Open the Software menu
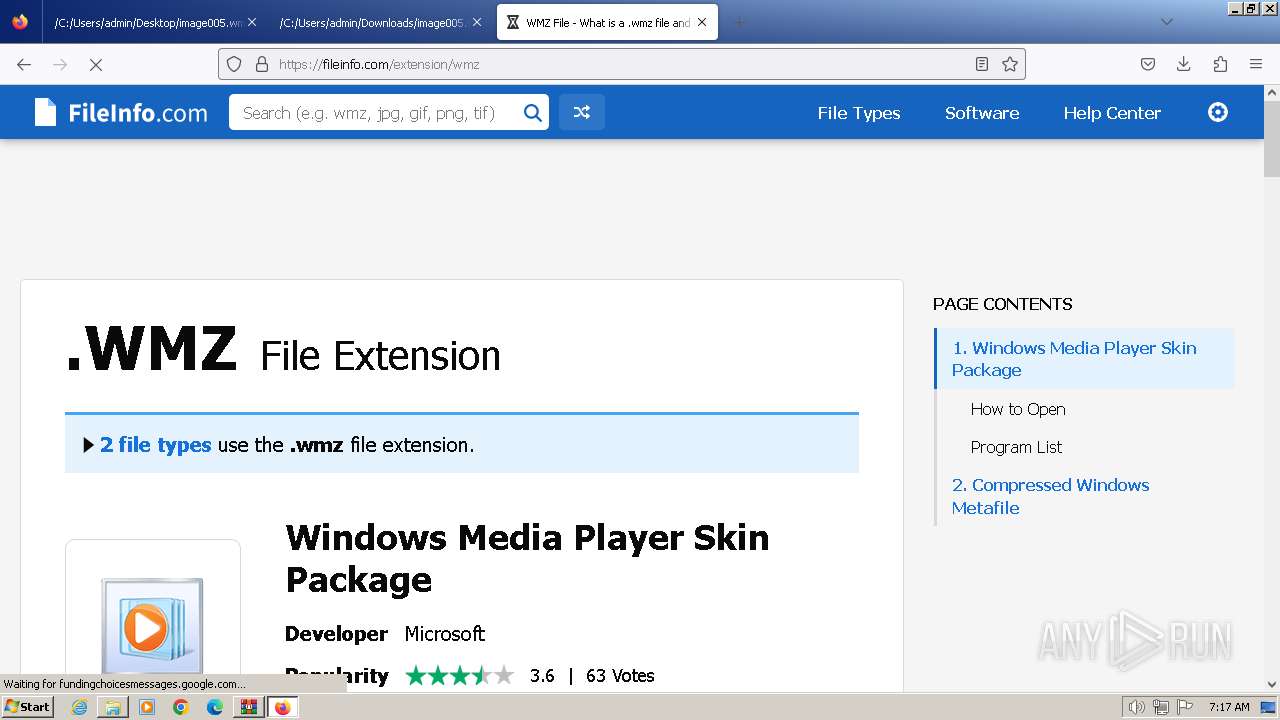The height and width of the screenshot is (720, 1280). (x=982, y=113)
